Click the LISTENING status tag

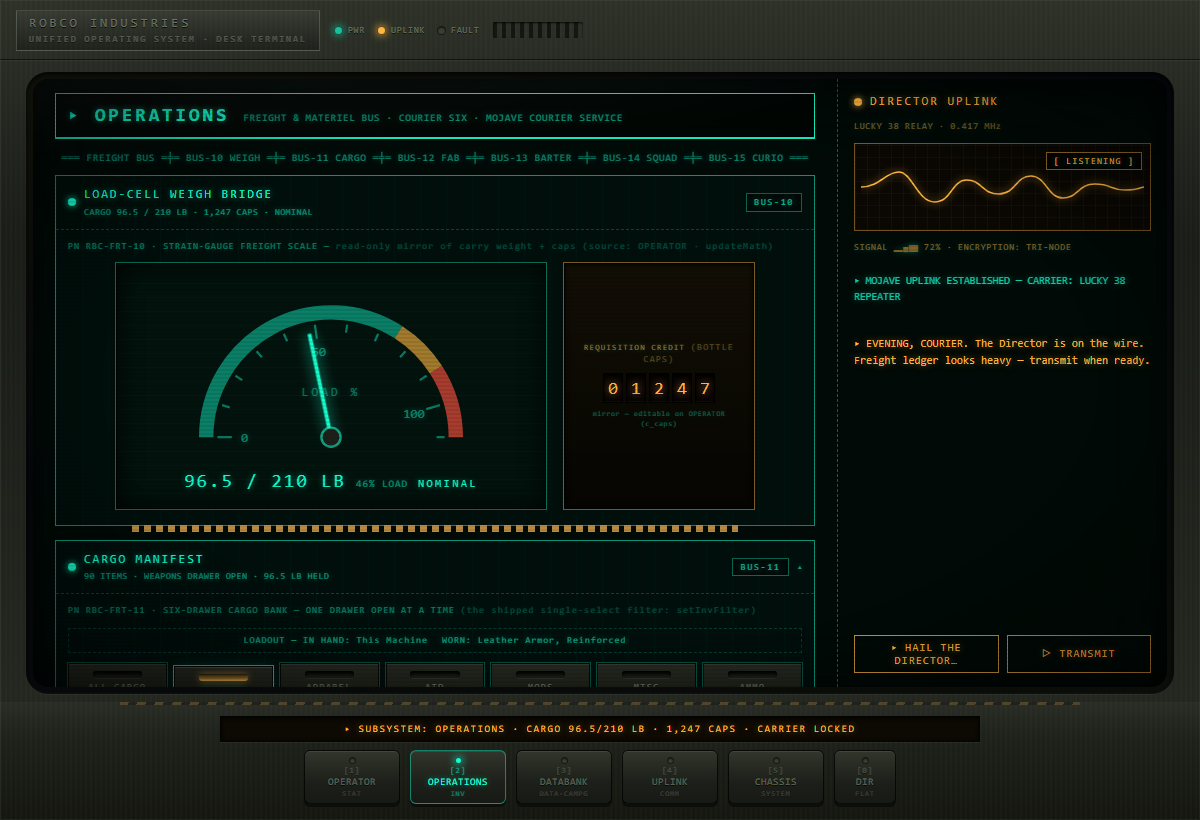pyautogui.click(x=1094, y=161)
